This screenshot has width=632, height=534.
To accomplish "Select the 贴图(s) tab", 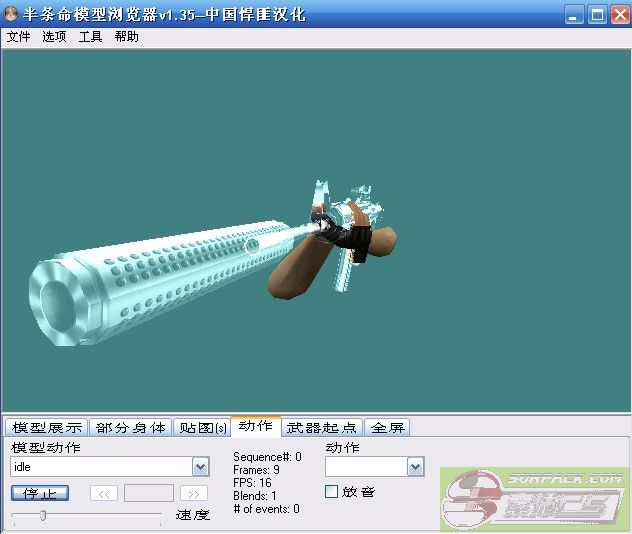I will [202, 428].
